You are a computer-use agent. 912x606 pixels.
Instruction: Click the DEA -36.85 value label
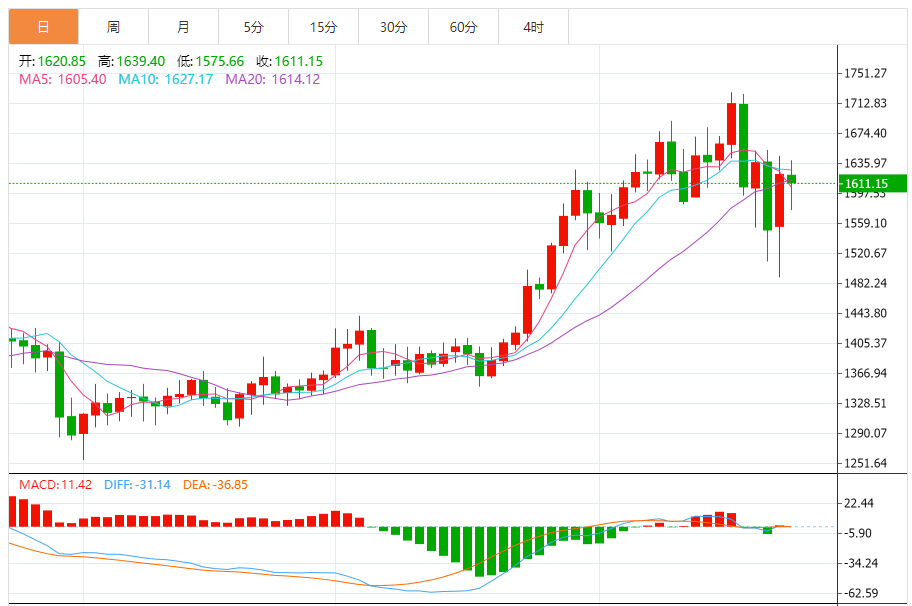click(x=215, y=485)
